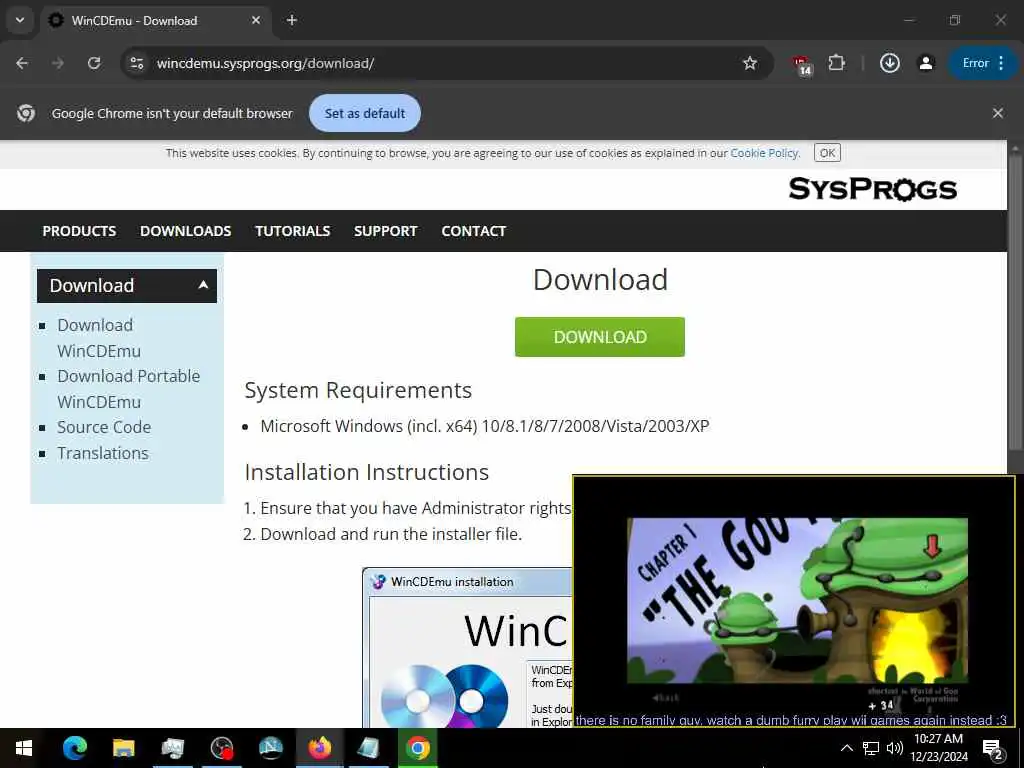This screenshot has height=768, width=1024.
Task: Click the WinCDEmu installation screenshot
Action: click(467, 648)
